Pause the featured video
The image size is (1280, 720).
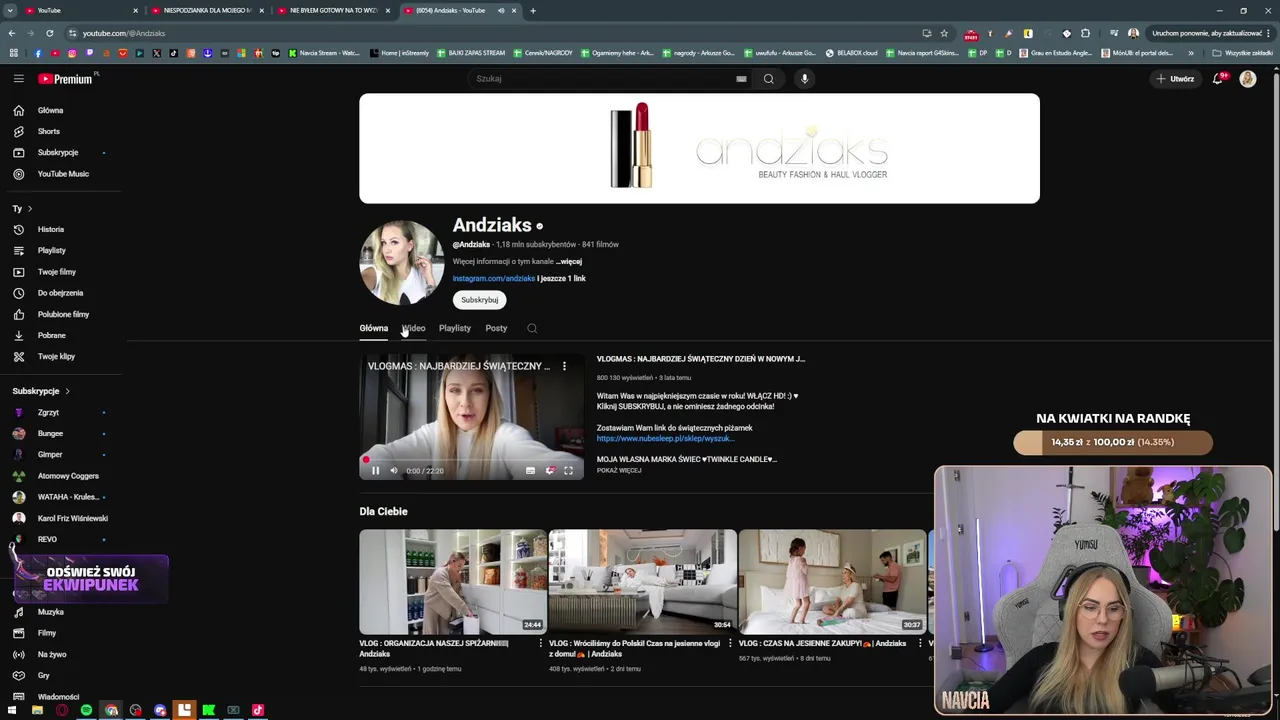click(x=376, y=470)
